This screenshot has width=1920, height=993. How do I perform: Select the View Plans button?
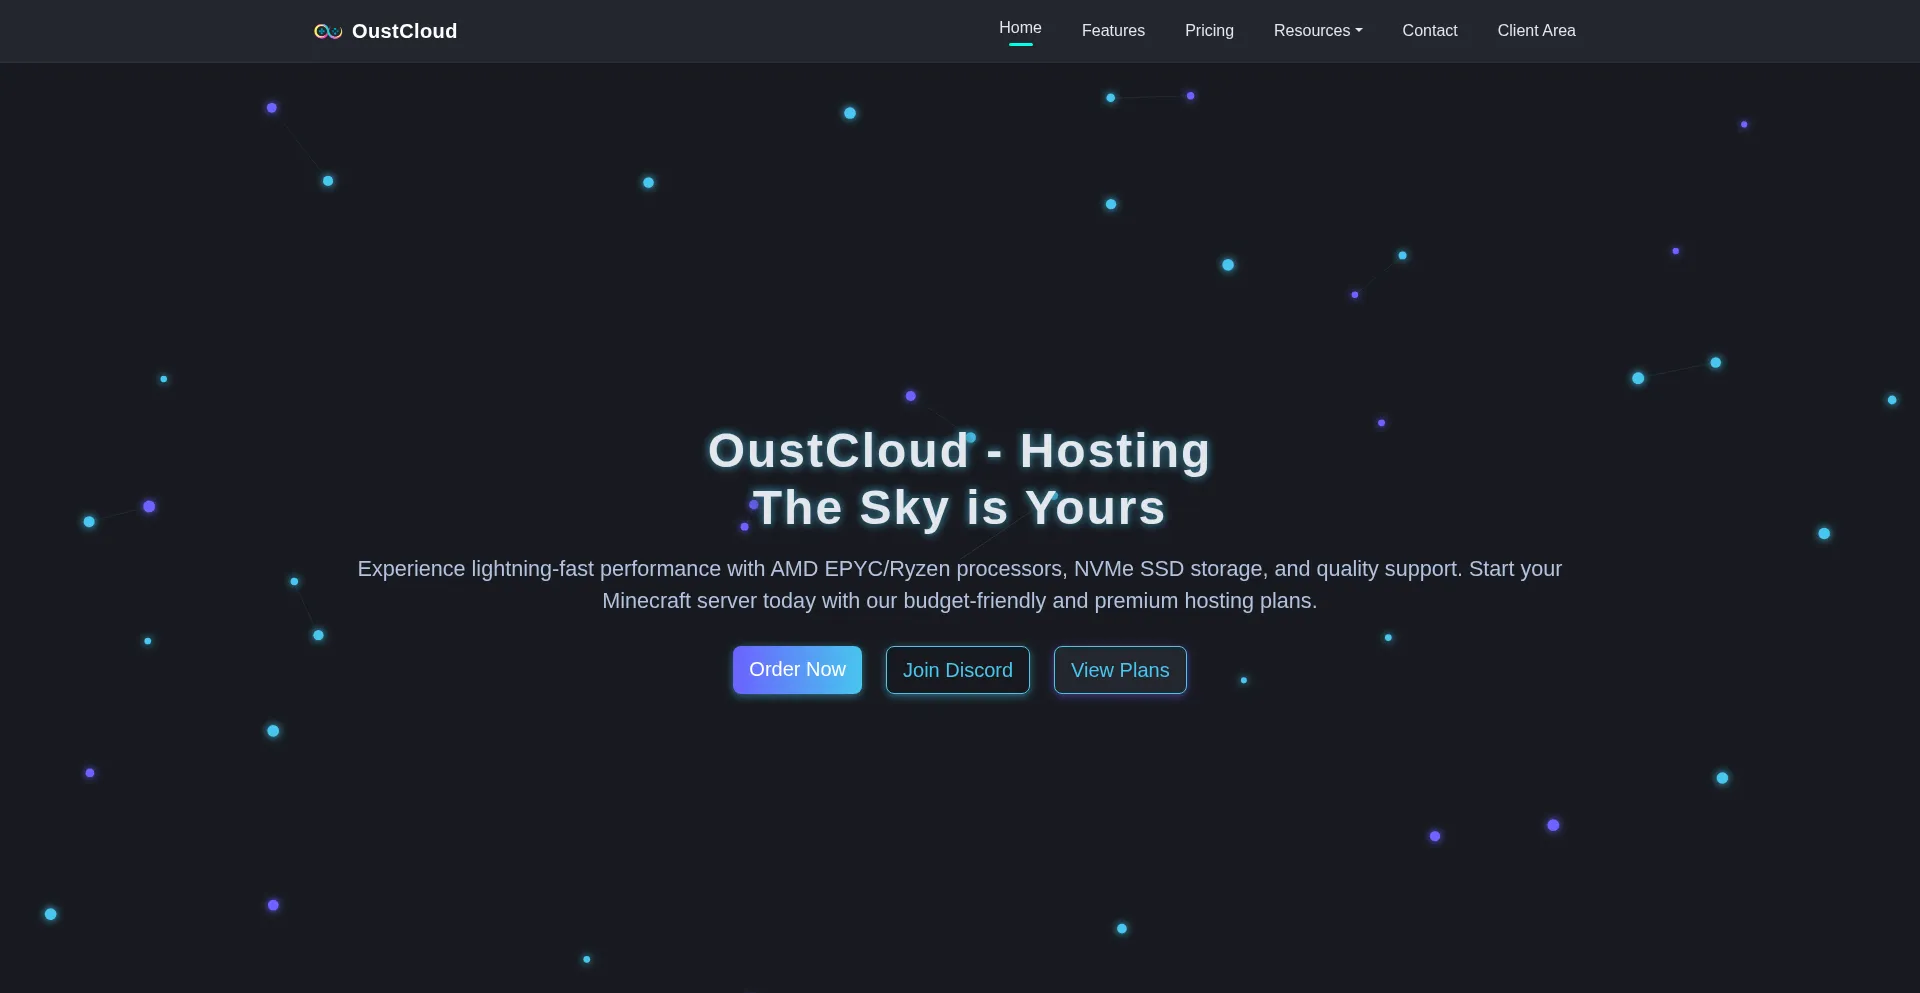(x=1119, y=670)
